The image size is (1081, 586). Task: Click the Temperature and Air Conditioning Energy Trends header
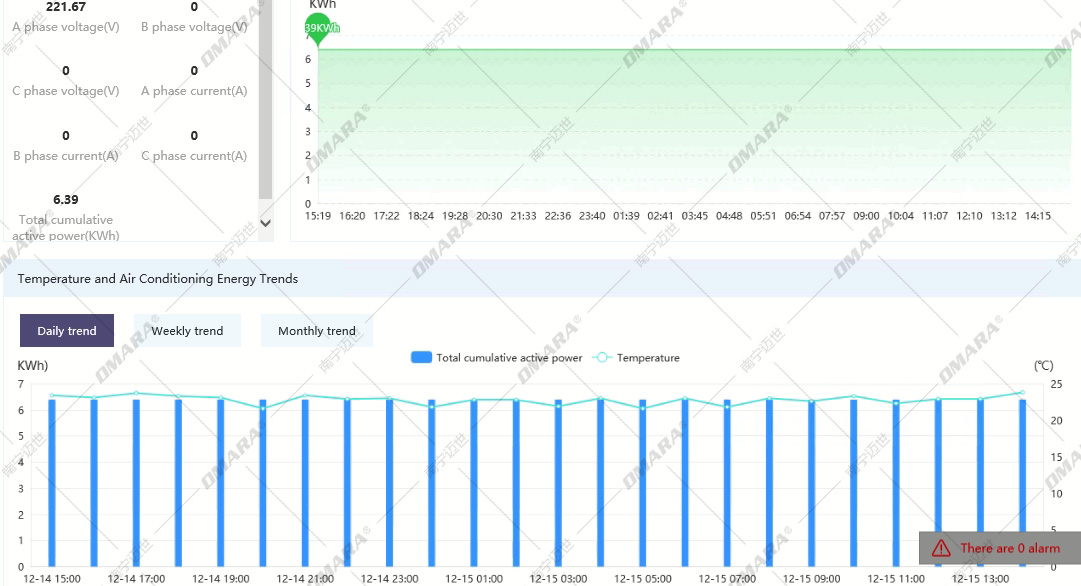(158, 279)
